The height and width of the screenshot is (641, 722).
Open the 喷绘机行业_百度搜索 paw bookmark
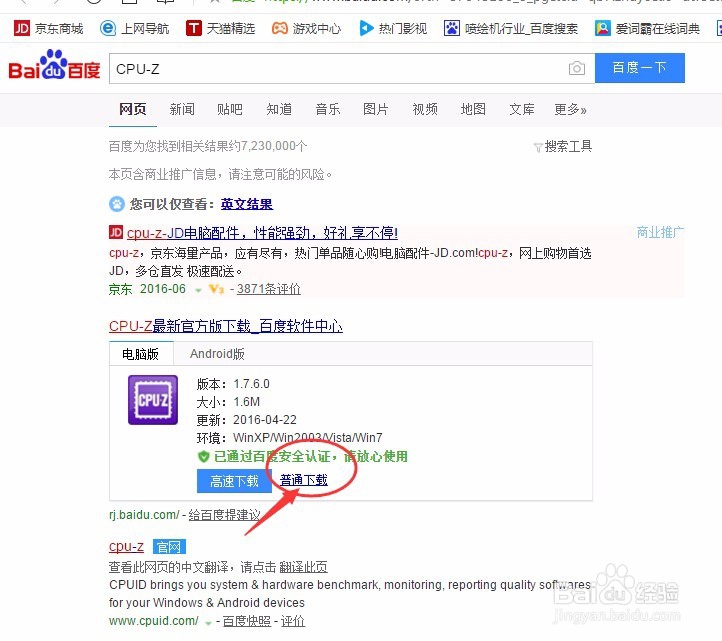511,29
